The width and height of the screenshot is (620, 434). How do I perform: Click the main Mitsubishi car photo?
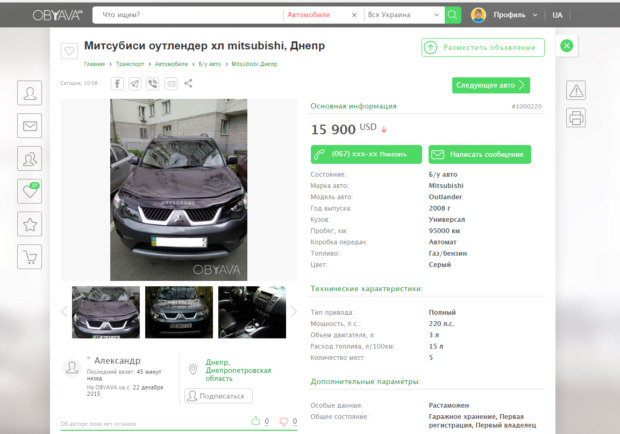178,190
